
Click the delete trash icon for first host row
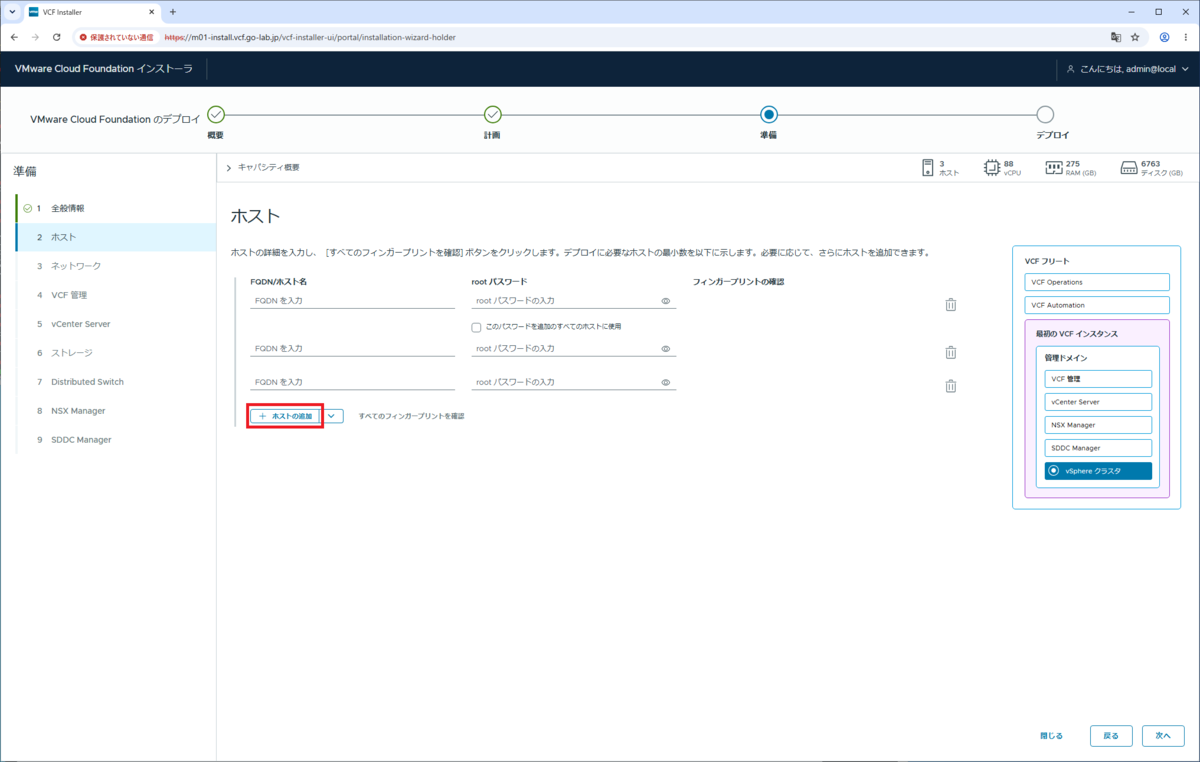pos(951,304)
